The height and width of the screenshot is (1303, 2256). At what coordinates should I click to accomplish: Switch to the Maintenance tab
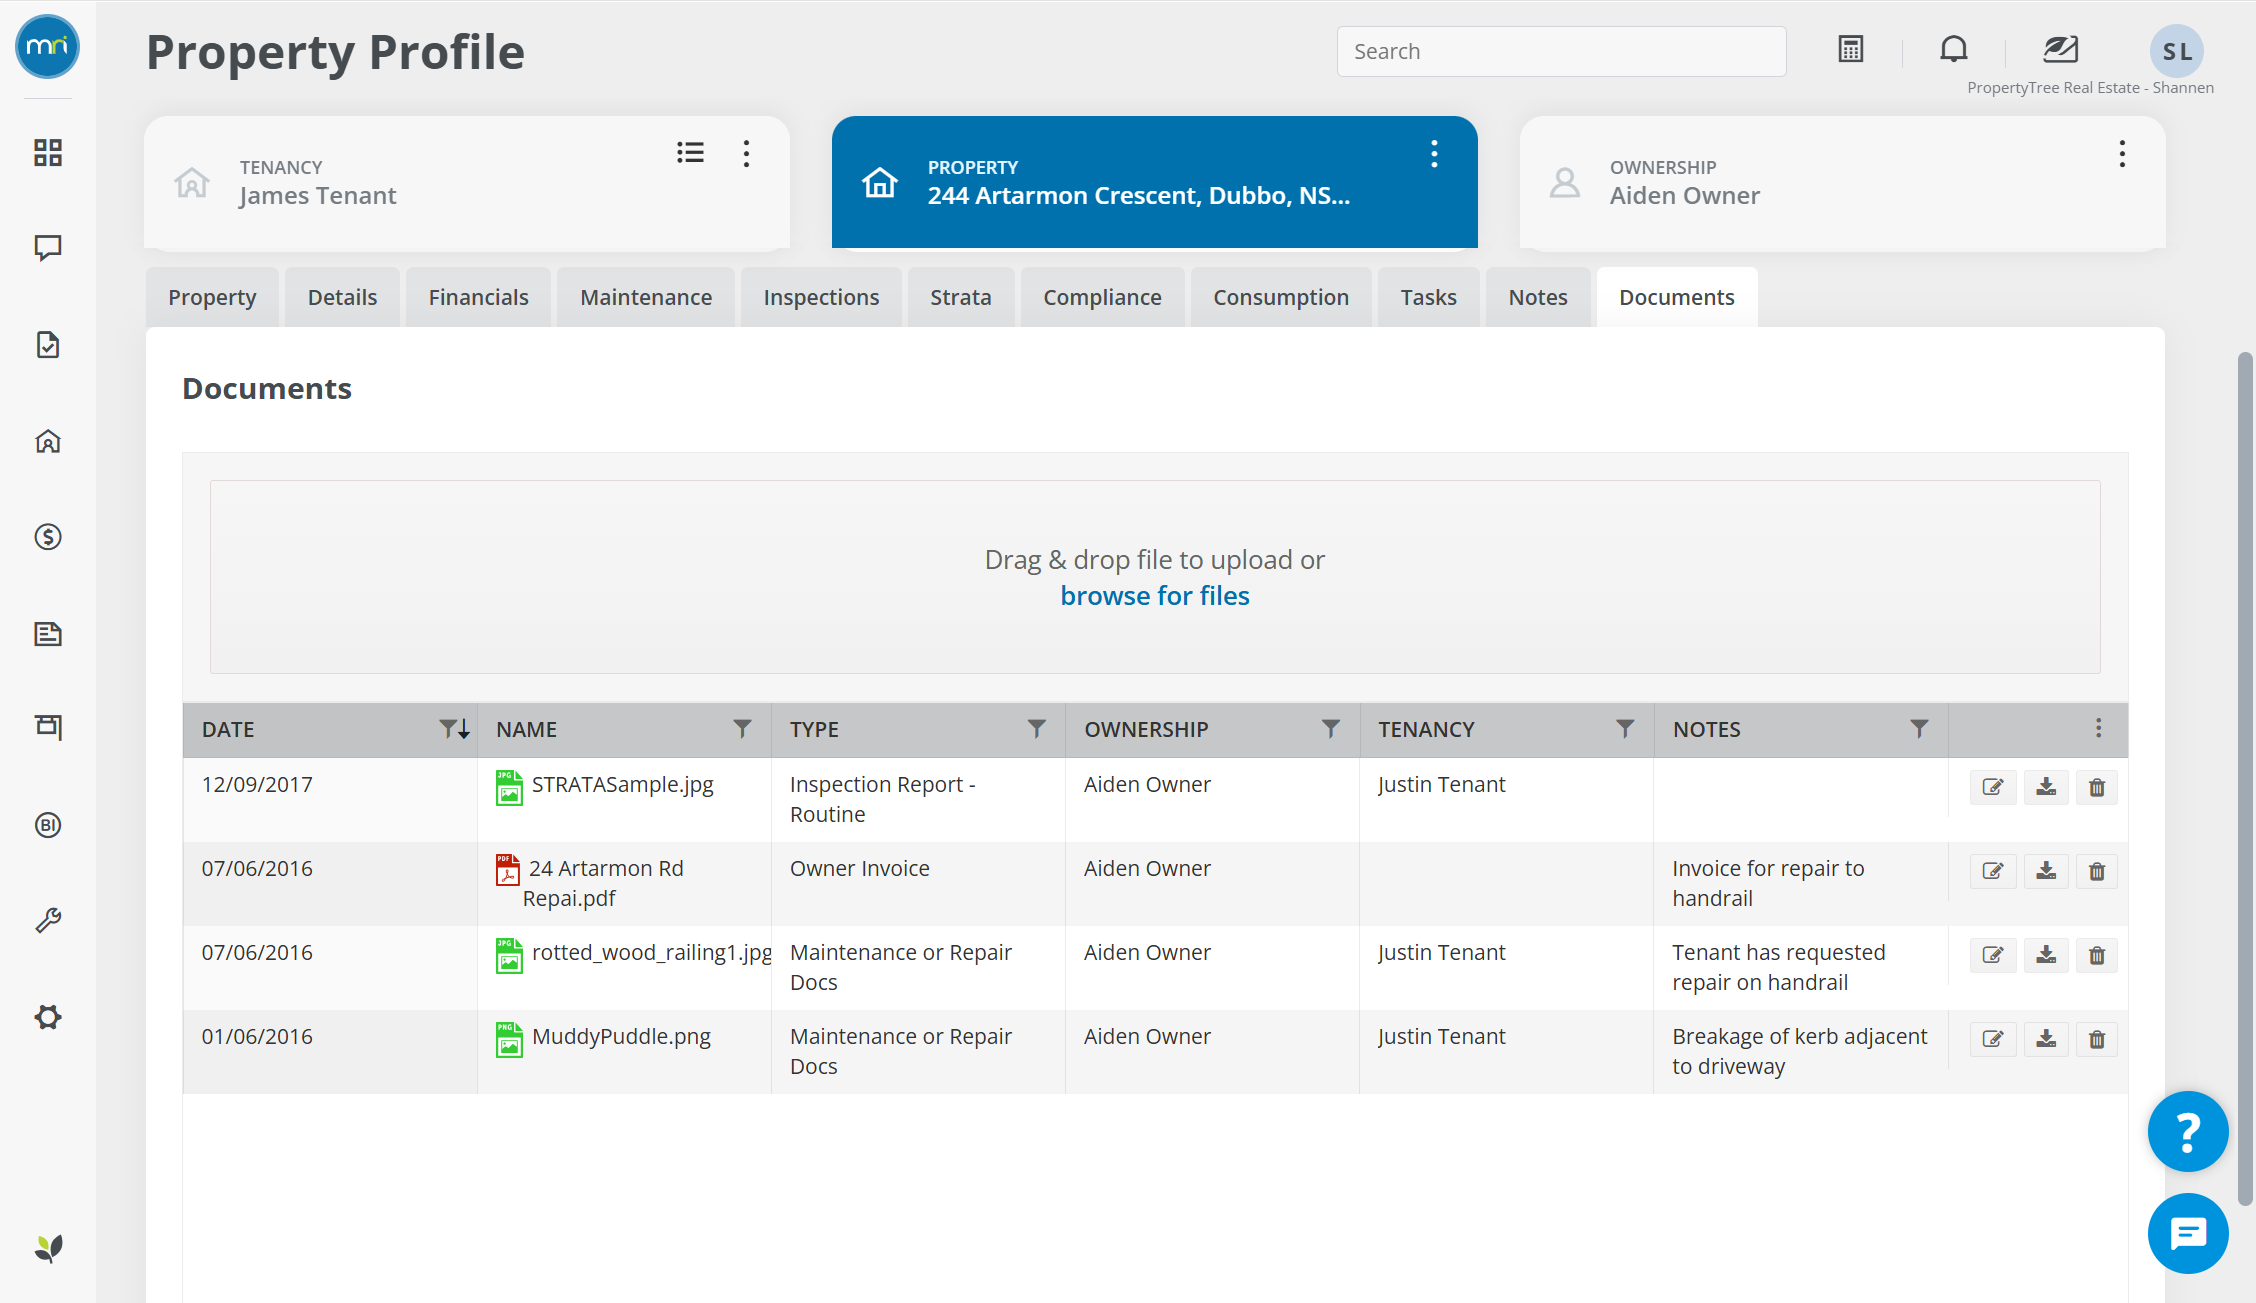646,297
